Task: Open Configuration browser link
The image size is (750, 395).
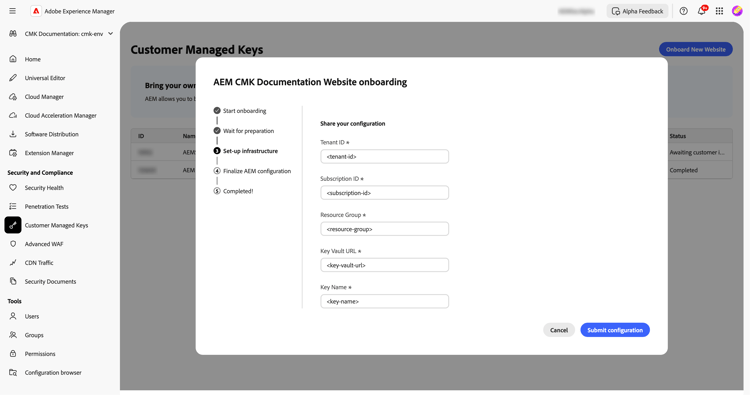Action: coord(53,372)
